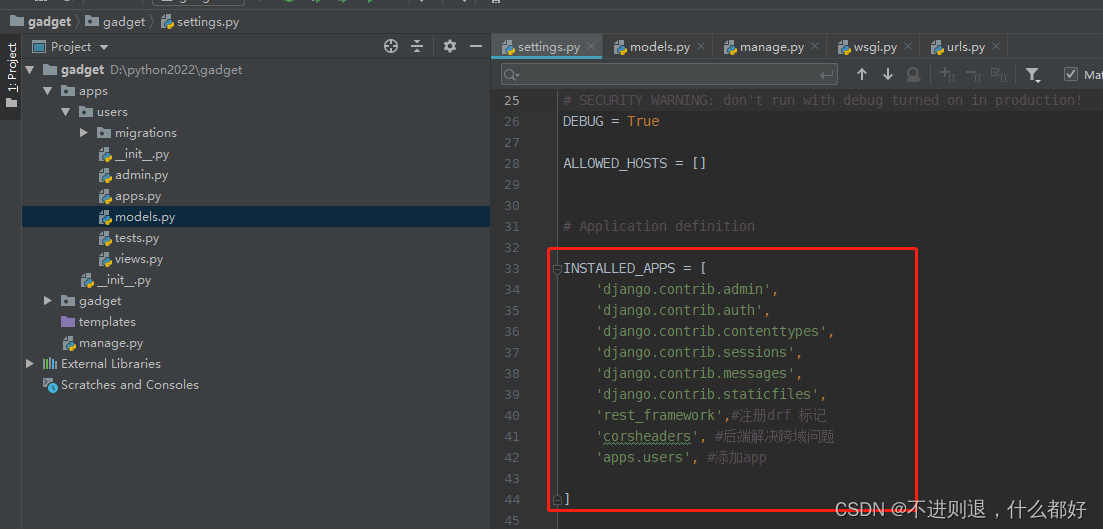
Task: Click in the search text field
Action: point(668,75)
